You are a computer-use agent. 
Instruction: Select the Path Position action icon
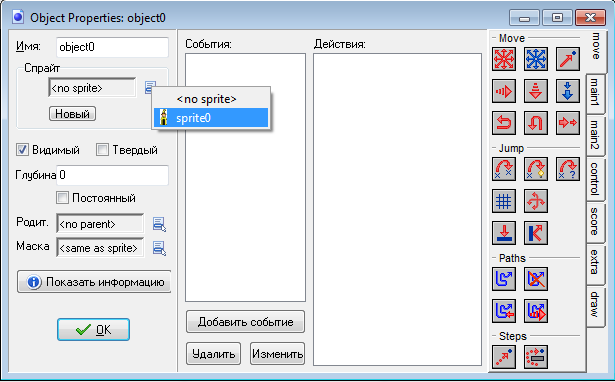(x=504, y=311)
